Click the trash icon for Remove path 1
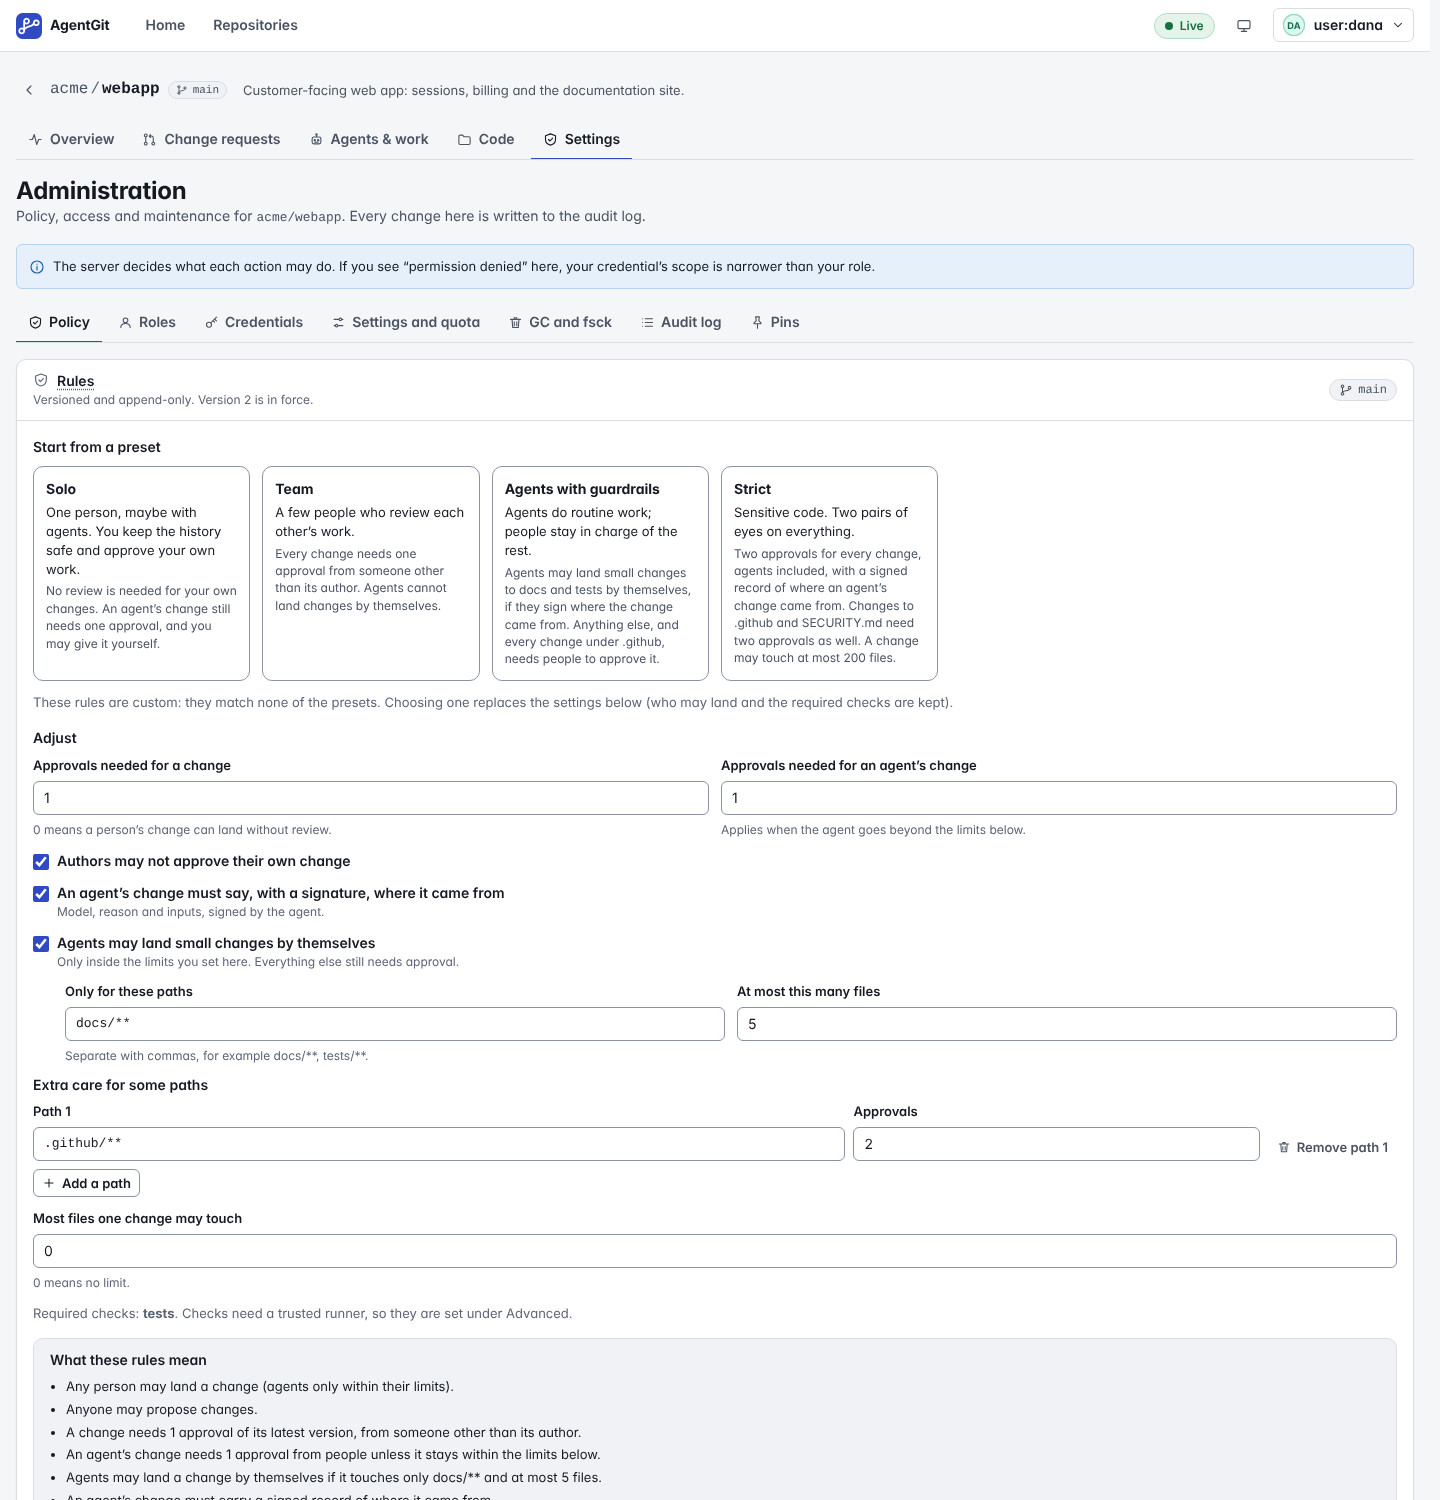 click(1284, 1148)
